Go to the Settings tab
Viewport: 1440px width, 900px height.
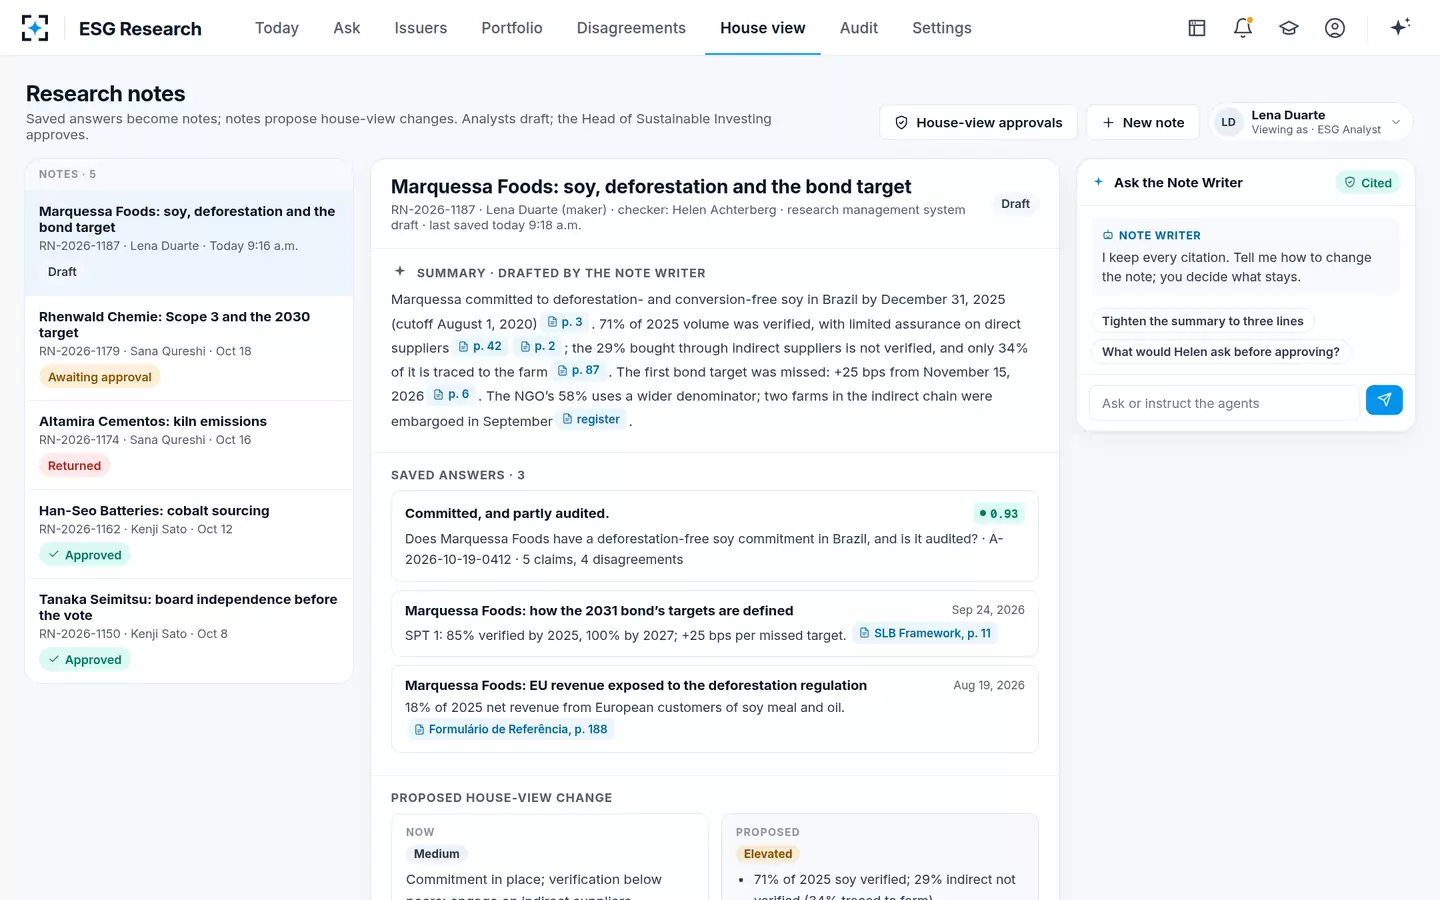click(942, 28)
